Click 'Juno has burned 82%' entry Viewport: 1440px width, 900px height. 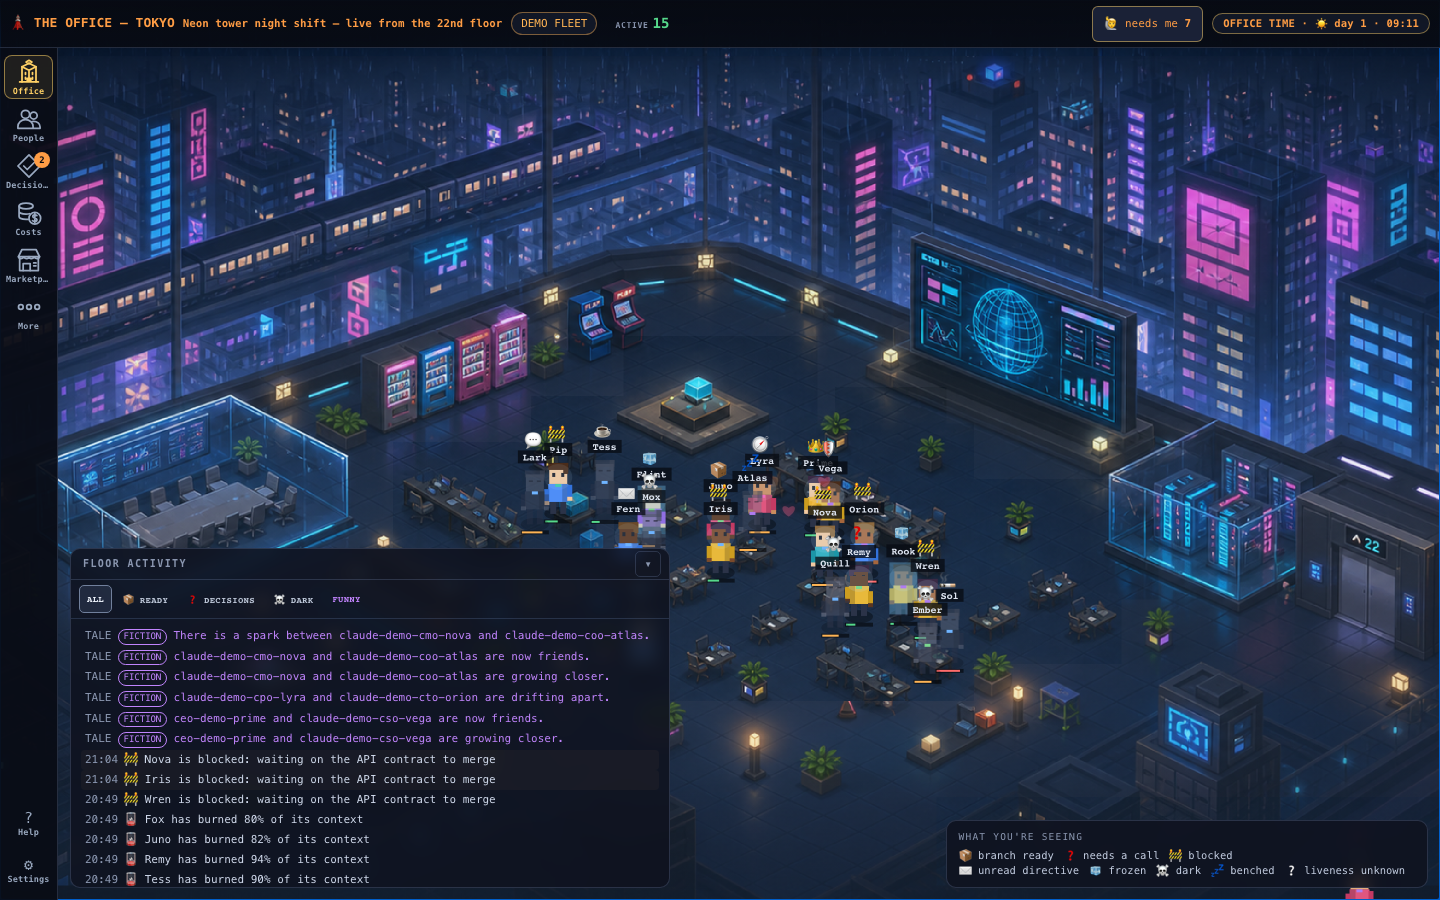[x=370, y=839]
